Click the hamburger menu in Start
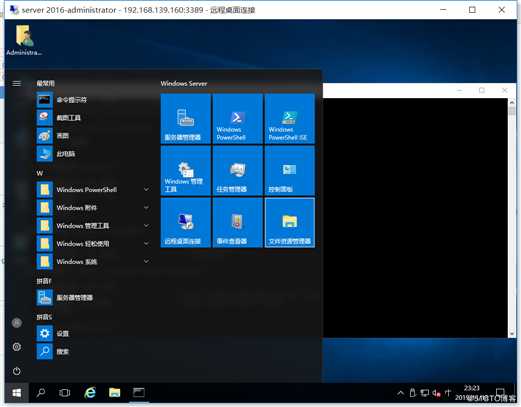Screen dimensions: 521x407 click(17, 83)
